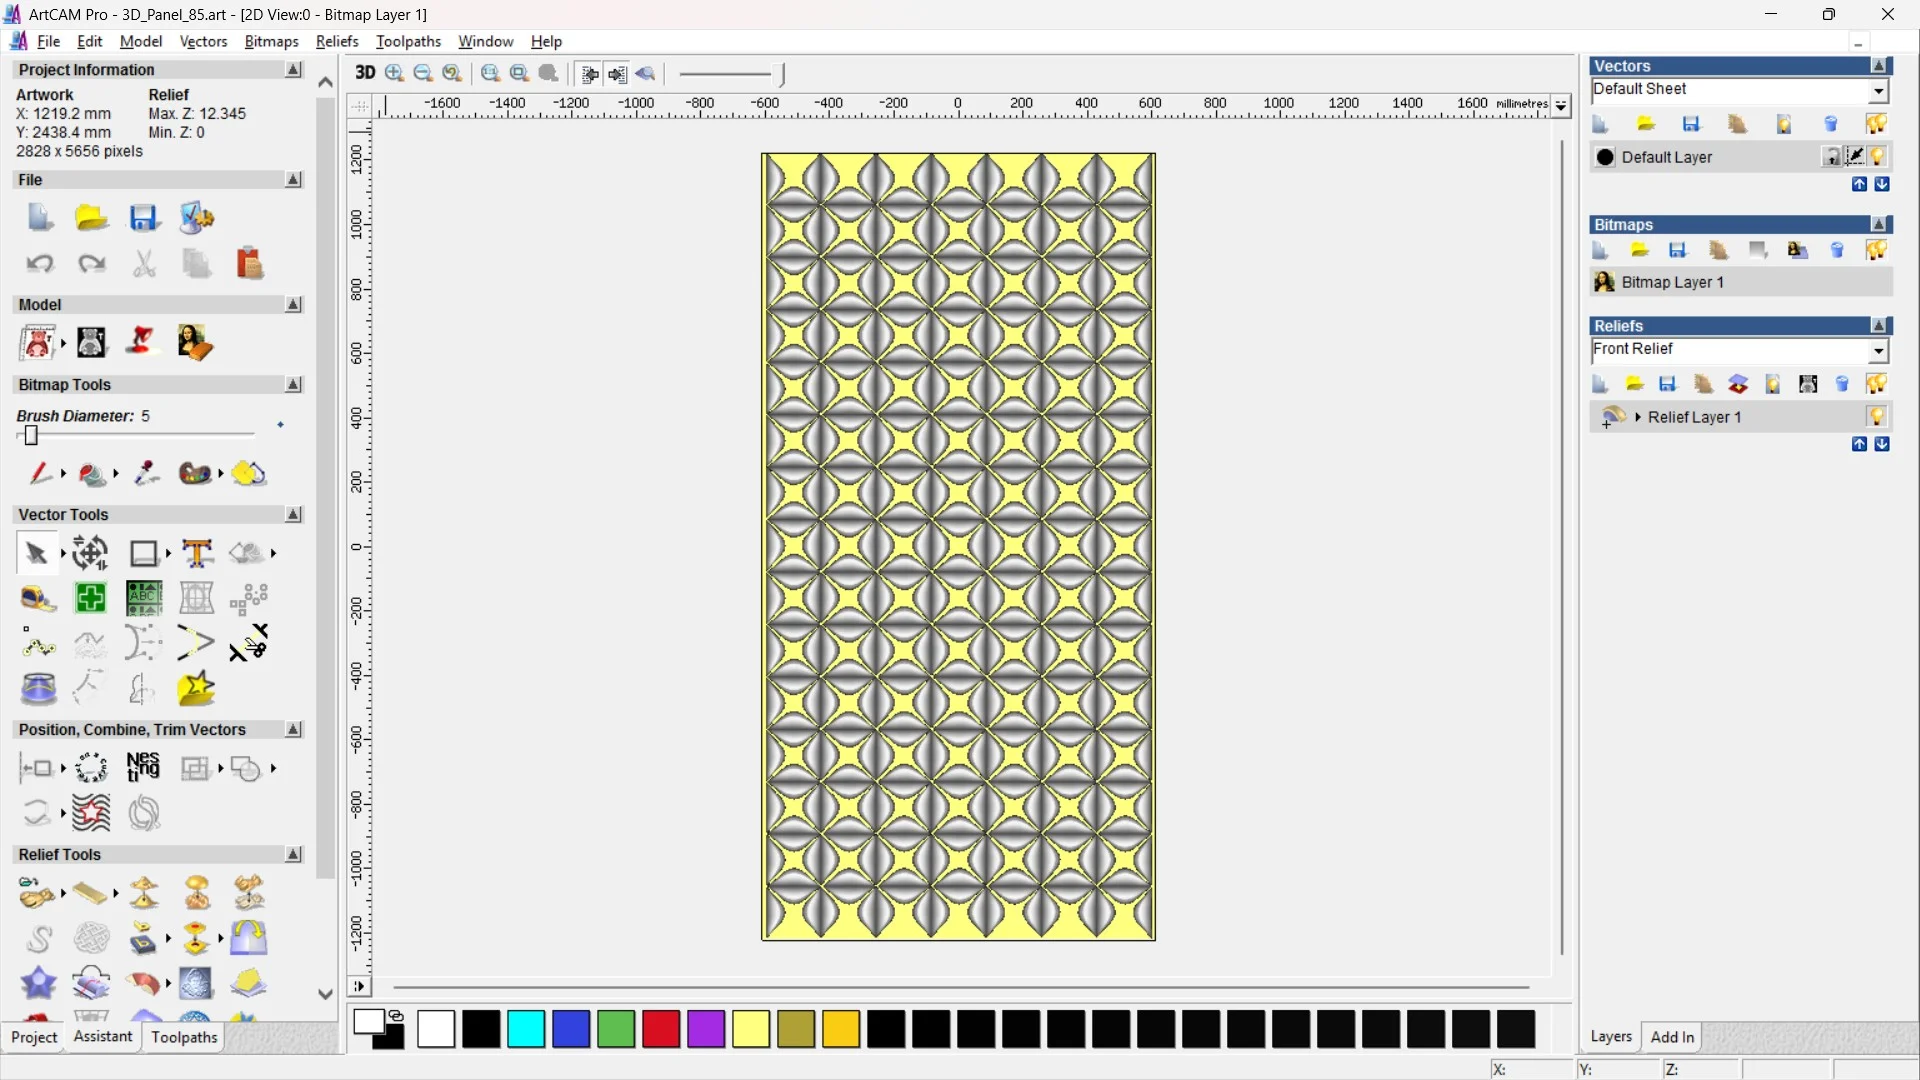This screenshot has height=1080, width=1920.
Task: Open the Toolpaths menu
Action: [408, 41]
